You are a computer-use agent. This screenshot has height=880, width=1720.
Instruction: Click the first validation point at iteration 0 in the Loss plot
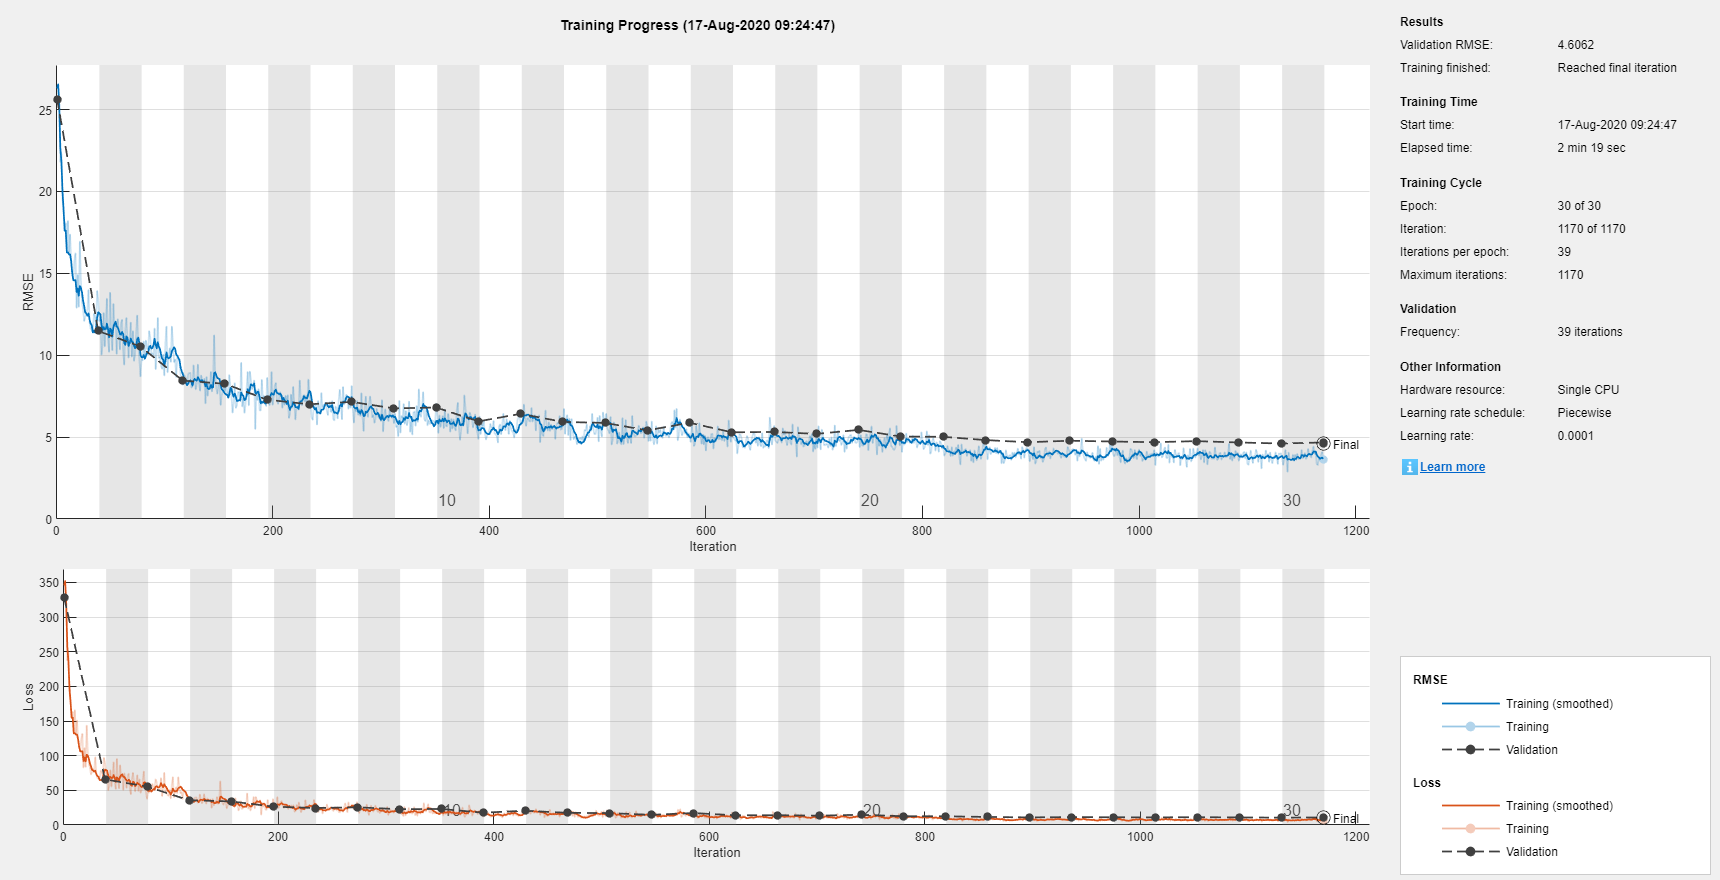(64, 598)
